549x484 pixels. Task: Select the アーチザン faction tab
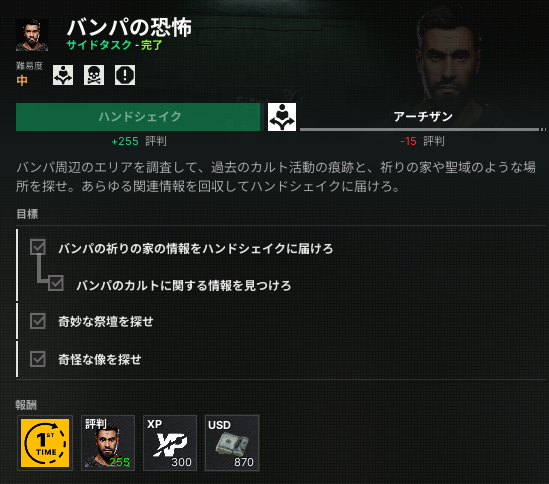[423, 116]
